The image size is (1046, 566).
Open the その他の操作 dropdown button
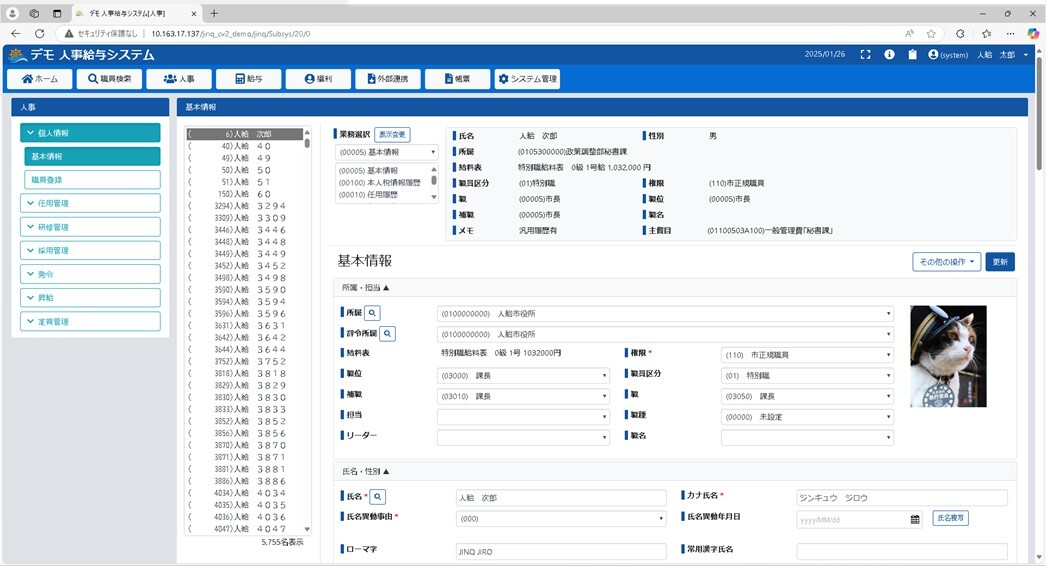coord(945,262)
